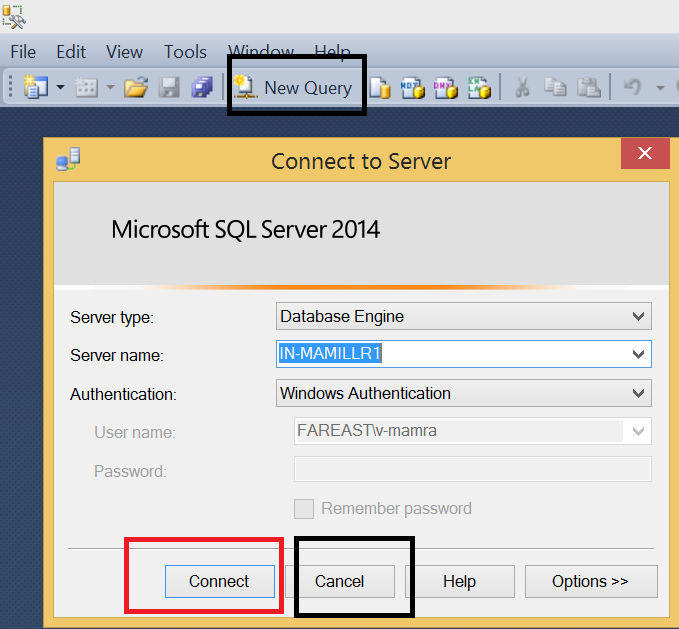The image size is (679, 629).
Task: Click the User name combo box
Action: coord(472,431)
